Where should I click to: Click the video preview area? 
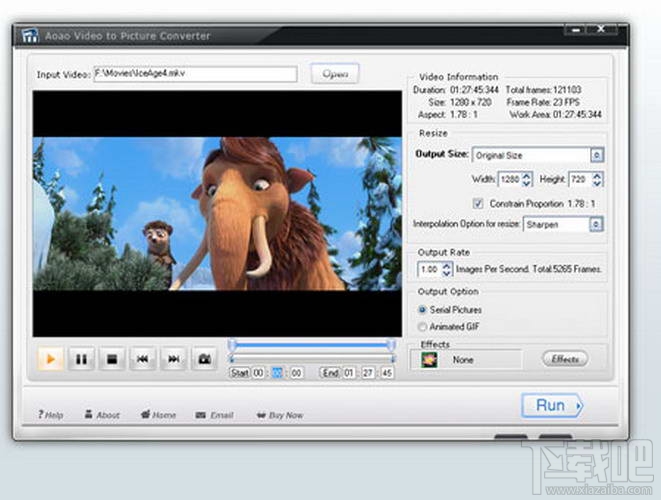(217, 214)
